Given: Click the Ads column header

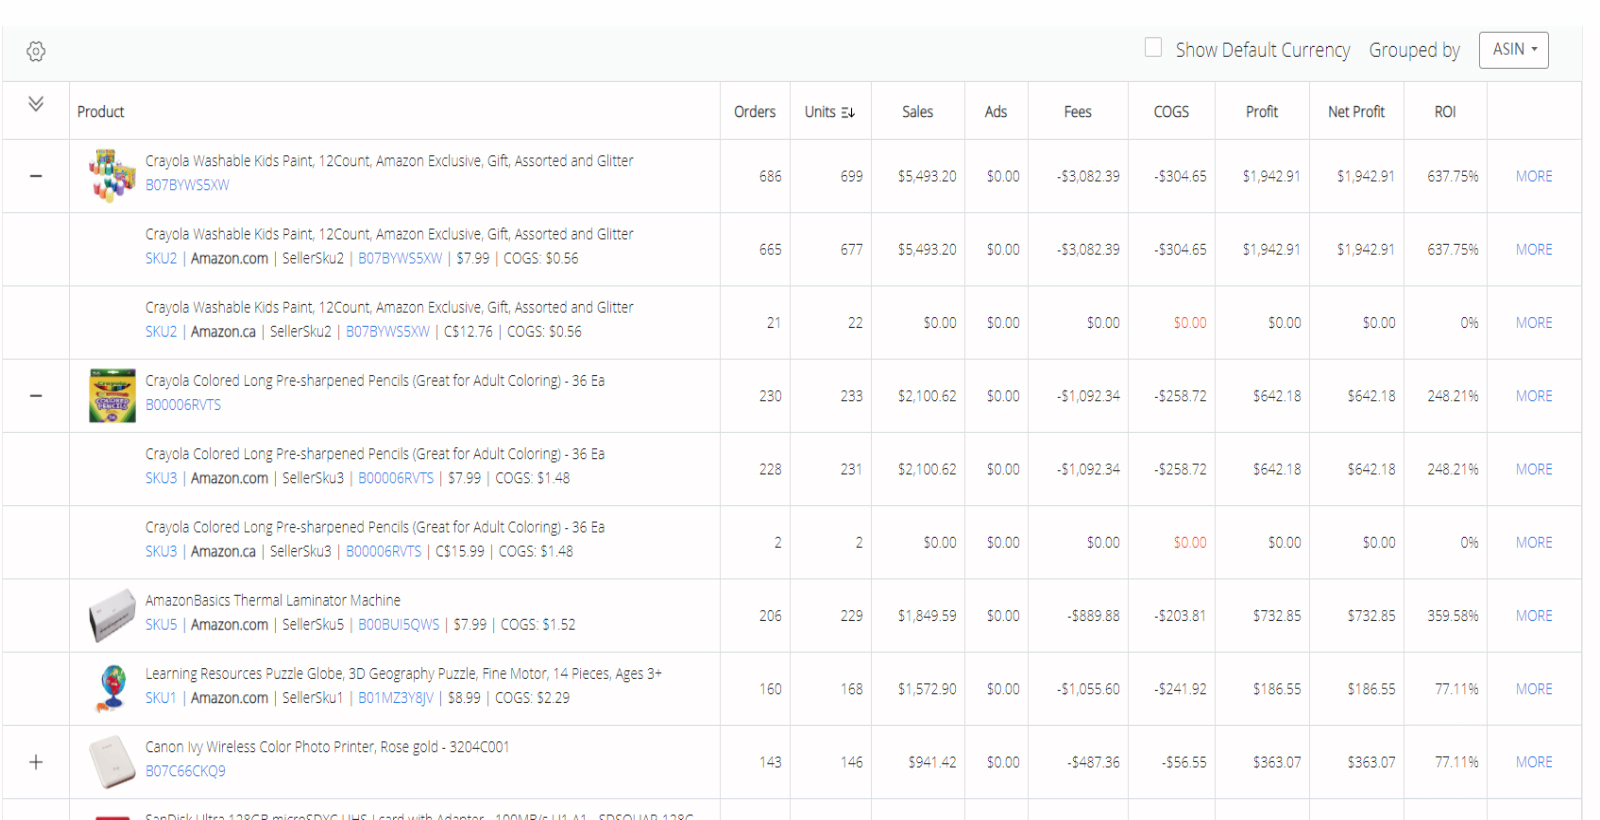Looking at the screenshot, I should pos(996,112).
